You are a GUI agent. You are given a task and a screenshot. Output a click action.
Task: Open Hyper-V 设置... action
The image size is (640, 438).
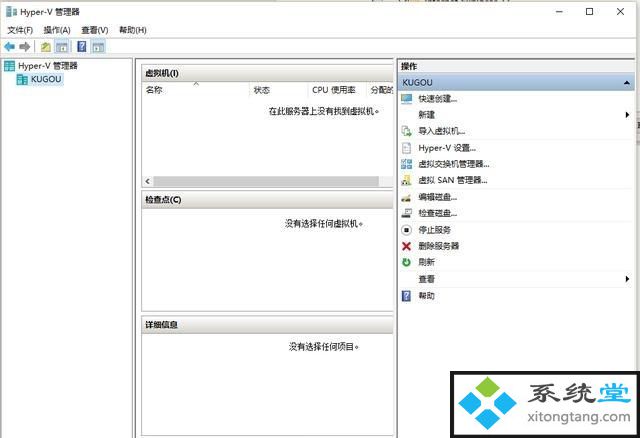pyautogui.click(x=447, y=148)
